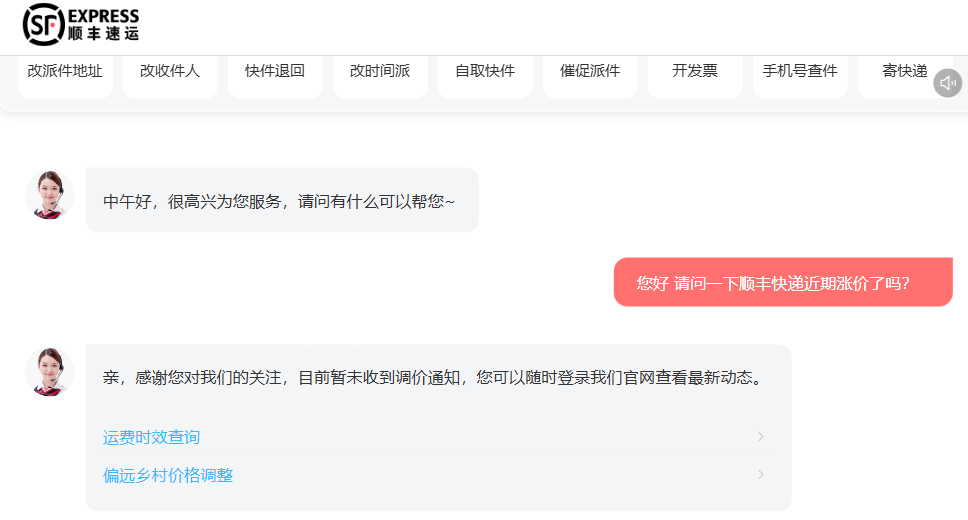Toggle the speaker sound icon
The width and height of the screenshot is (968, 520).
pyautogui.click(x=947, y=83)
